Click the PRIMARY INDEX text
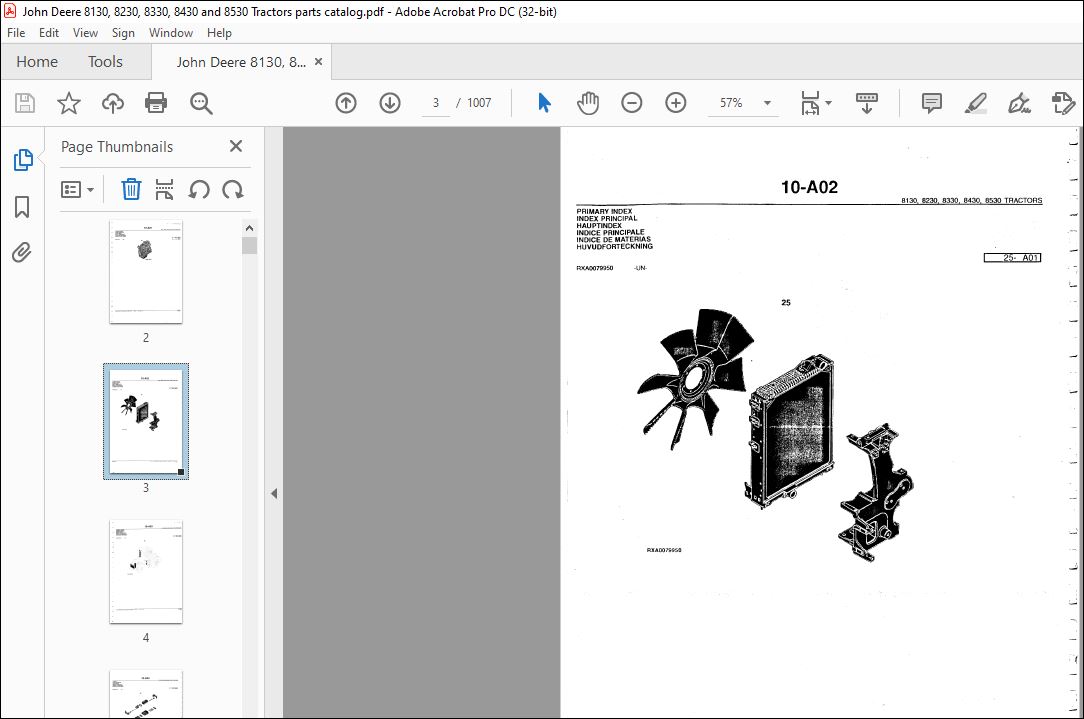Viewport: 1084px width, 719px height. point(604,212)
